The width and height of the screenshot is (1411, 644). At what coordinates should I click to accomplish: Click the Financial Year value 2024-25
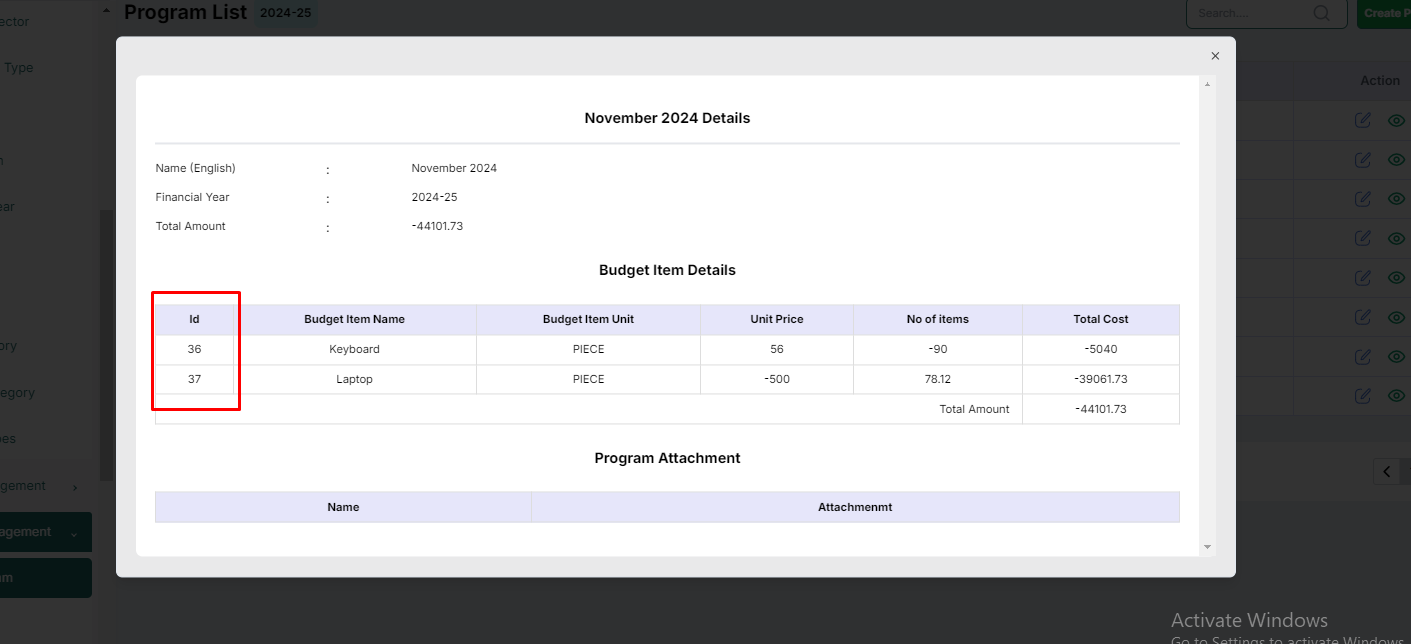pyautogui.click(x=434, y=197)
